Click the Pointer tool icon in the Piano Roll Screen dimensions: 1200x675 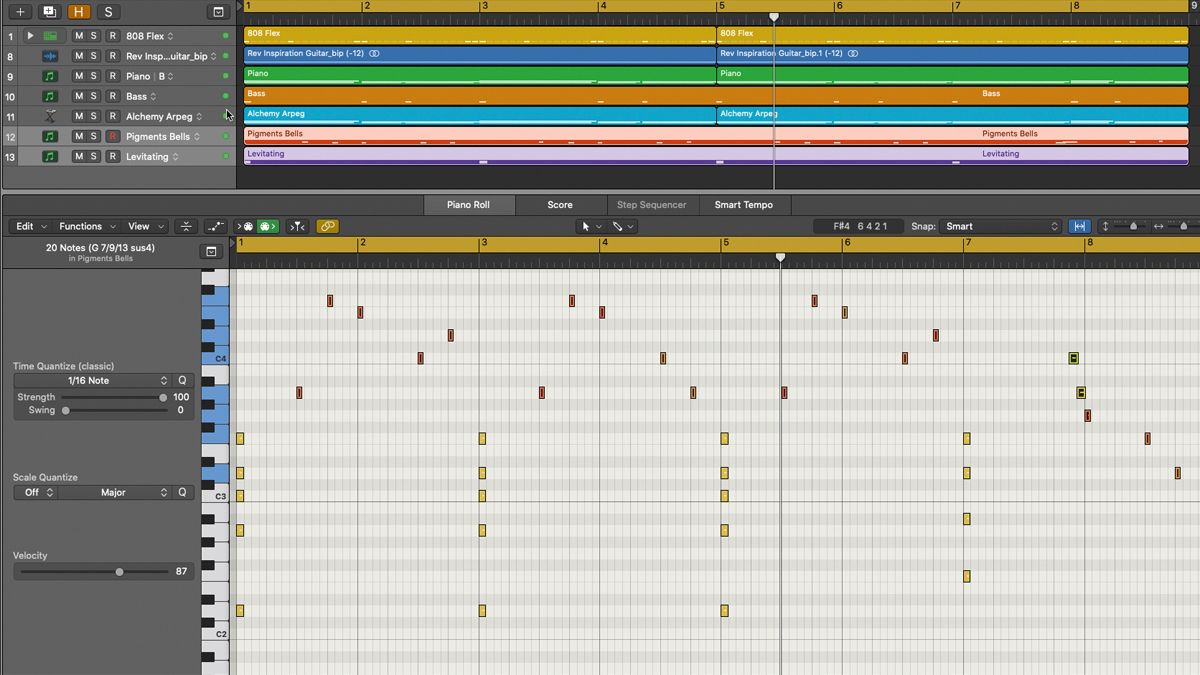pos(585,226)
